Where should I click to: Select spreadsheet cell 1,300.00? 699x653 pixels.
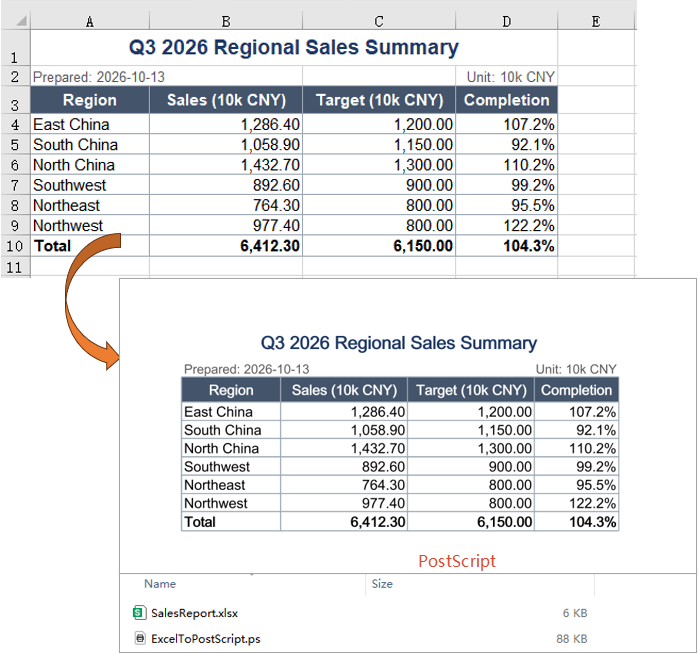click(379, 164)
